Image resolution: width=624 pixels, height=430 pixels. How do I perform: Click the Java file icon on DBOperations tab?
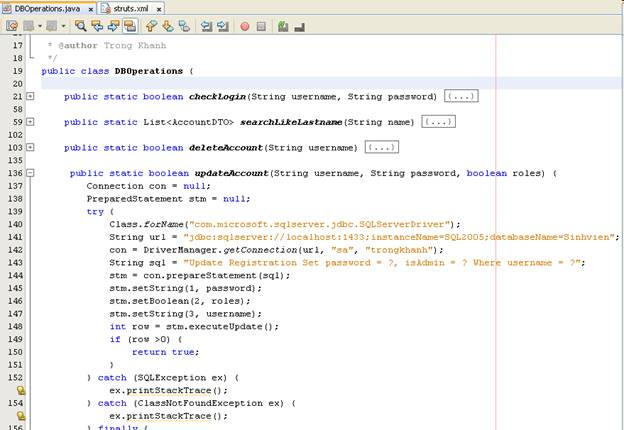point(7,8)
